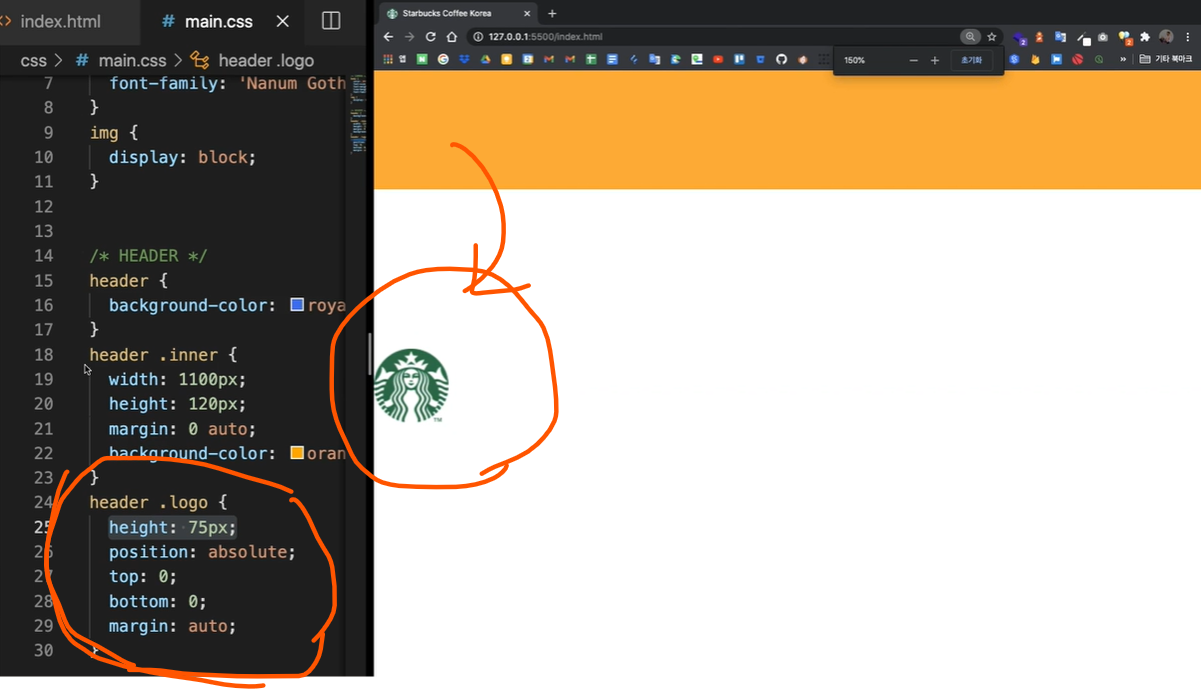Open the Google Sheets bookmark icon
The image size is (1201, 690).
click(x=591, y=59)
